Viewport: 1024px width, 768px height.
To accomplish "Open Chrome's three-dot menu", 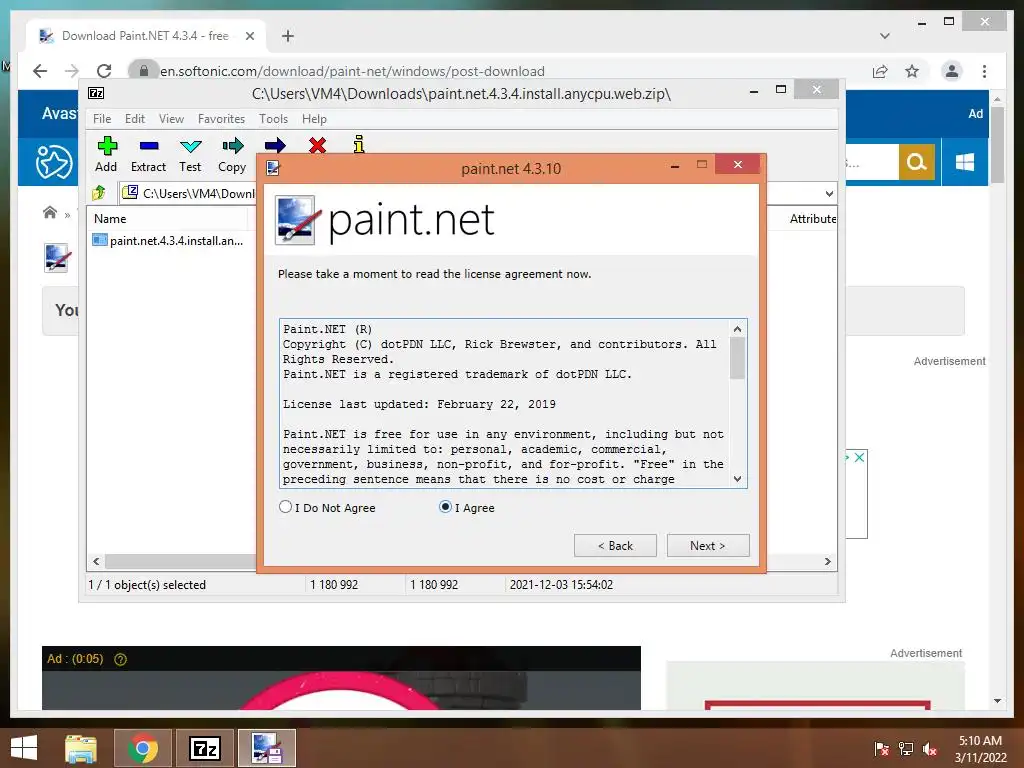I will 984,71.
